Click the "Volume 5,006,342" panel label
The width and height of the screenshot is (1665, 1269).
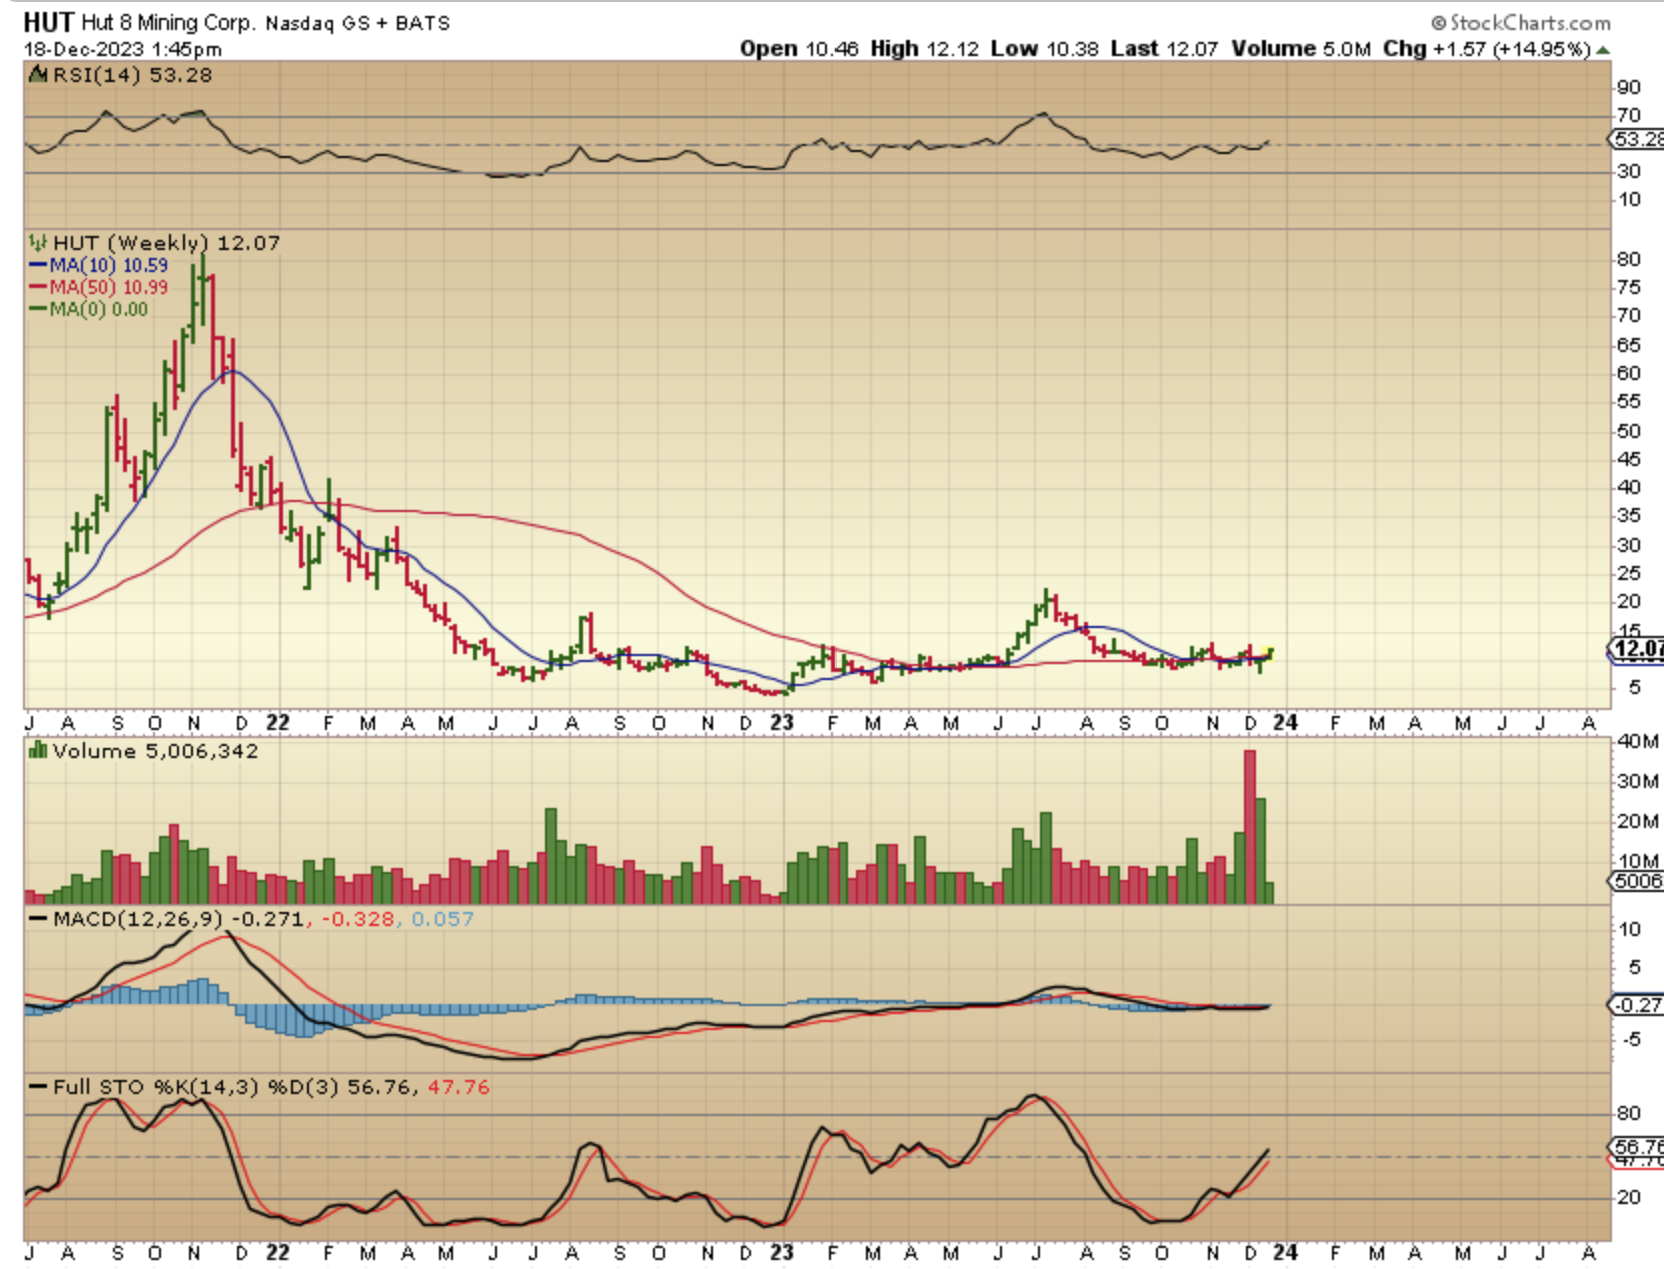click(155, 751)
